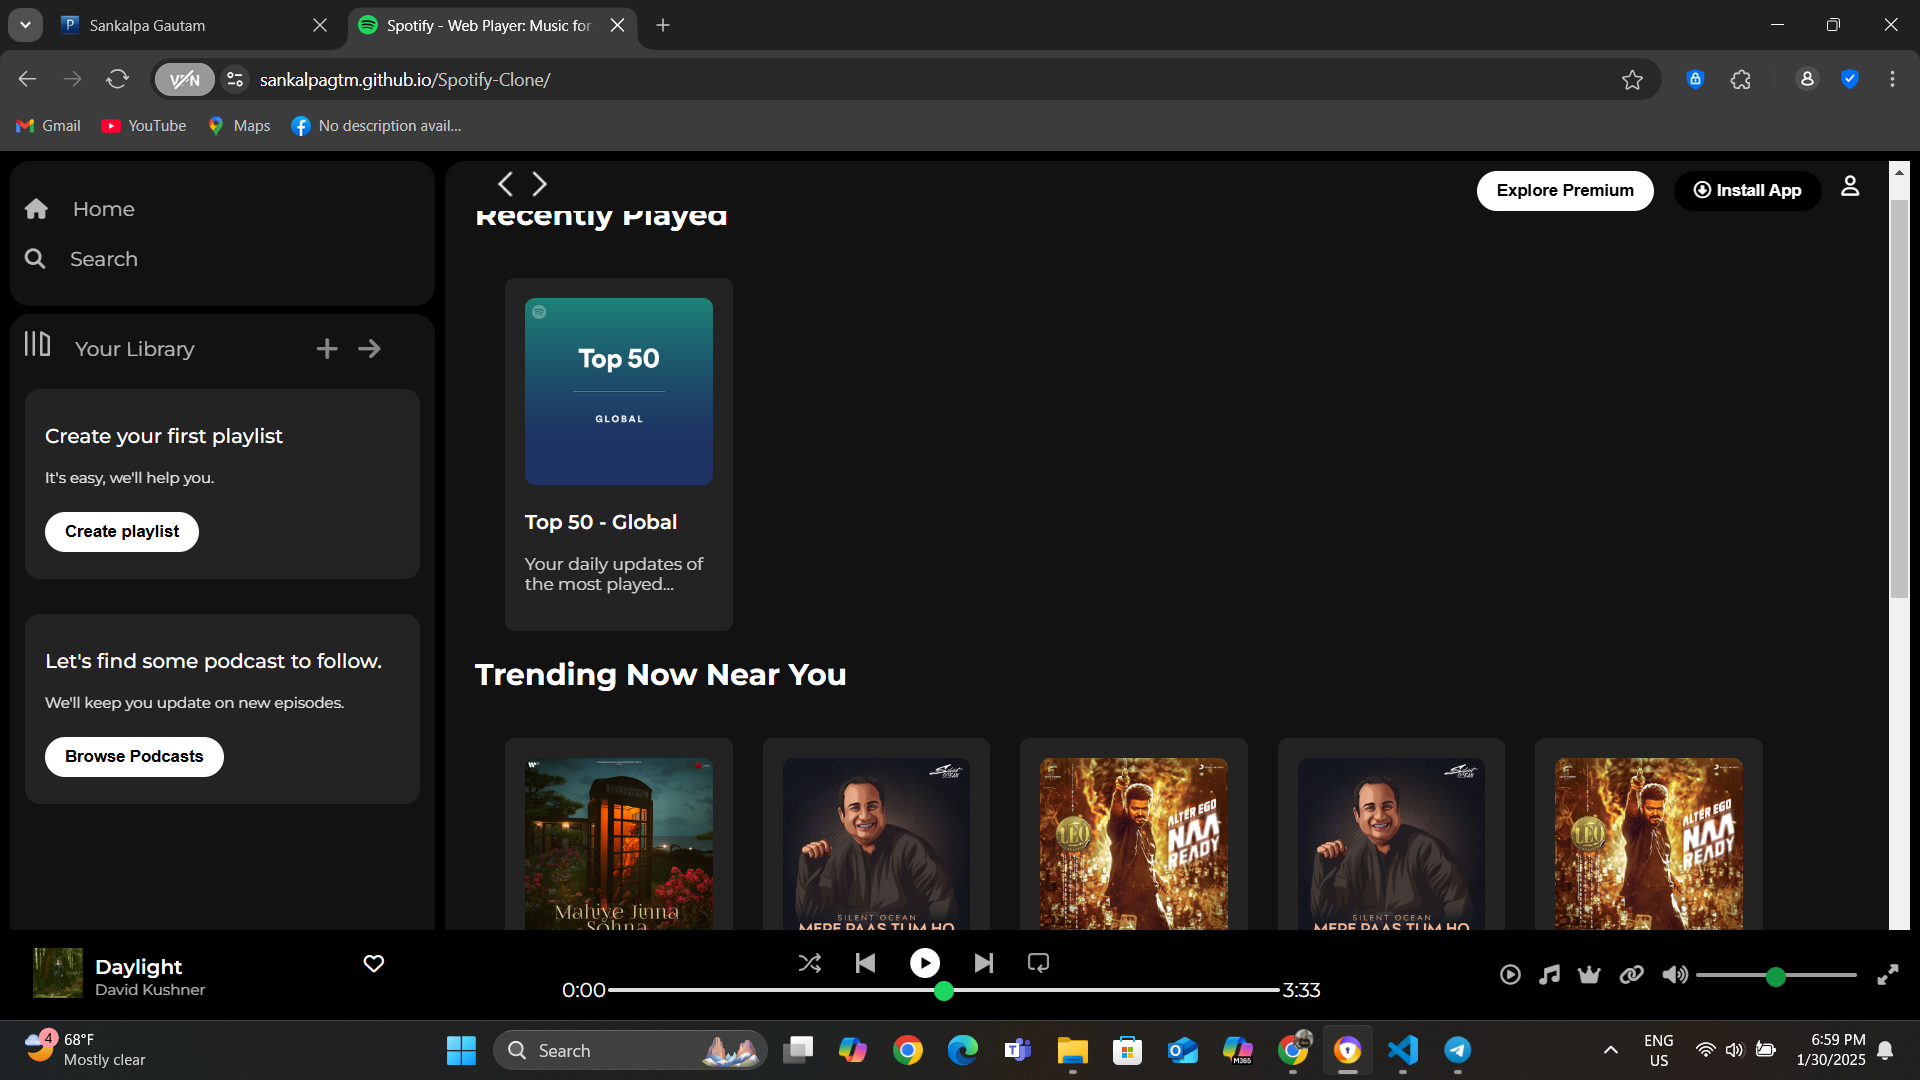
Task: Expand player to fullscreen
Action: pyautogui.click(x=1887, y=975)
